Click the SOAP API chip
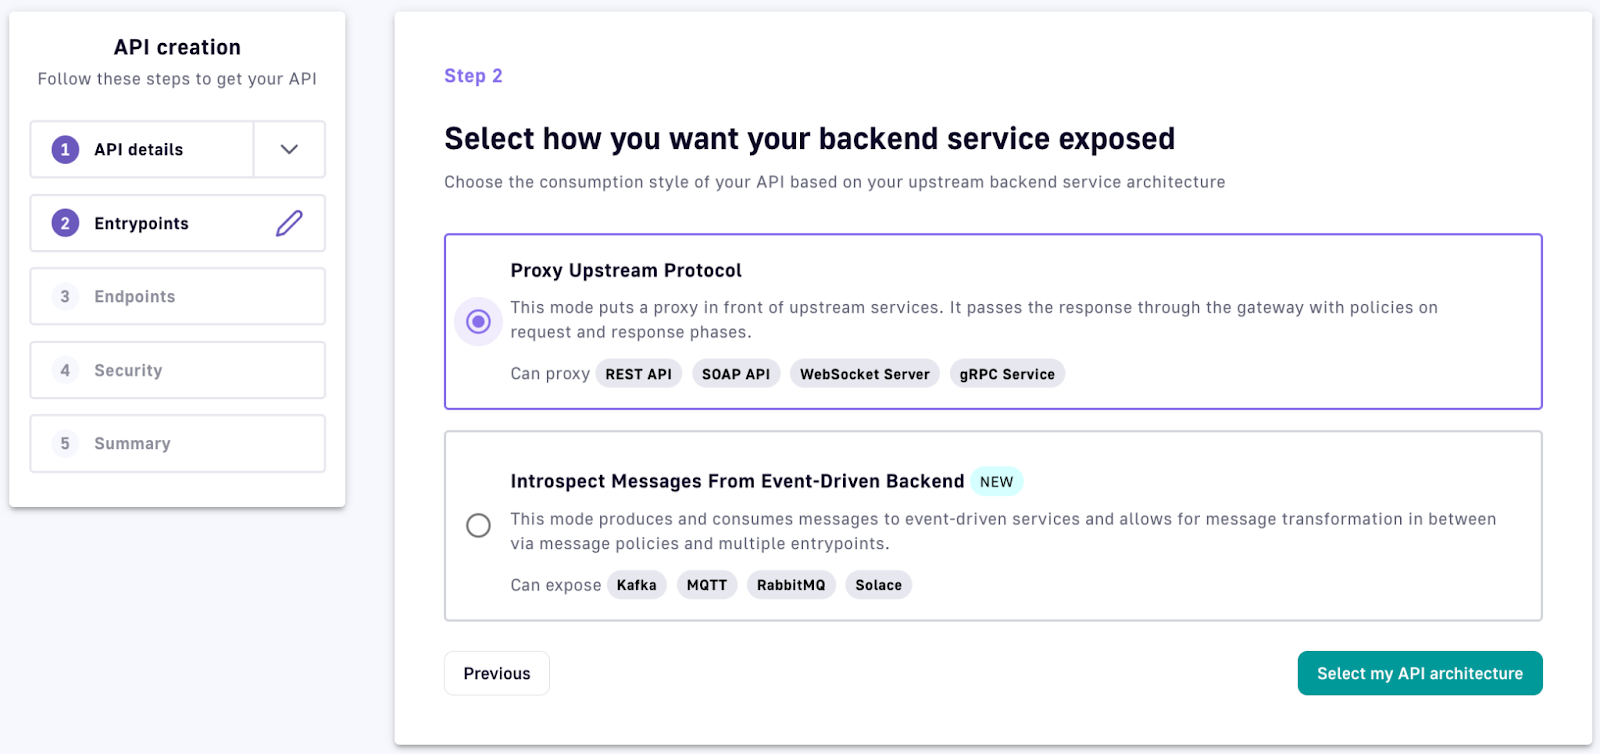 coord(736,374)
